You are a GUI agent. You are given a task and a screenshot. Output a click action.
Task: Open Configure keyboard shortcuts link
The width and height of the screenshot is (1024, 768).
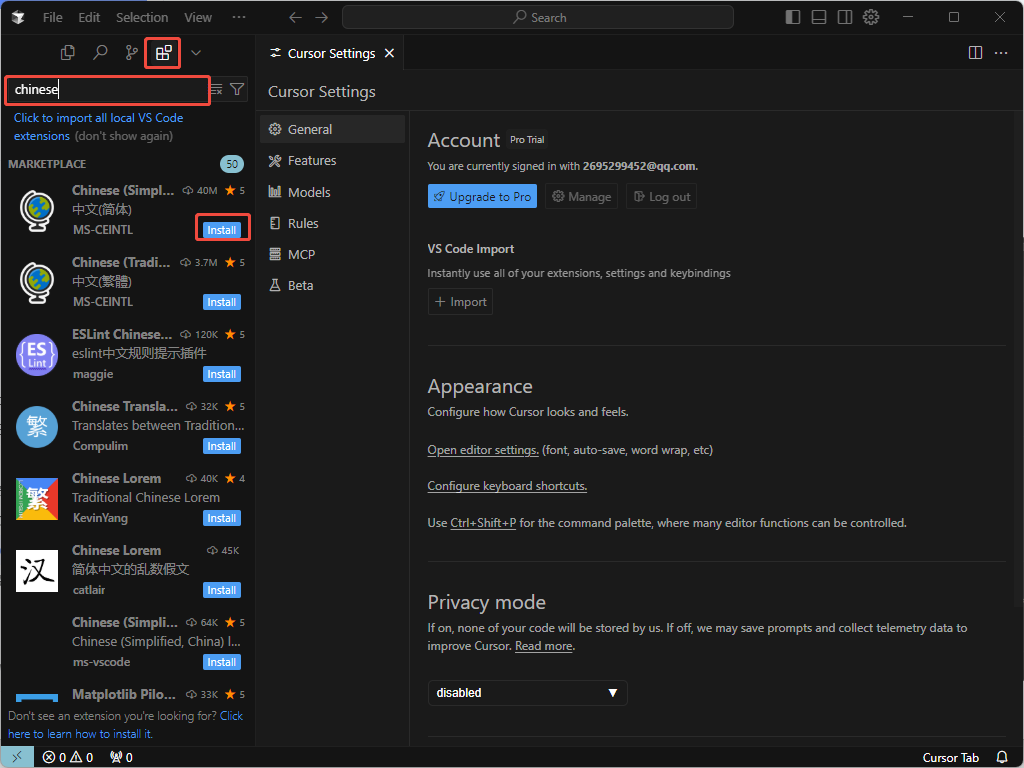(507, 486)
